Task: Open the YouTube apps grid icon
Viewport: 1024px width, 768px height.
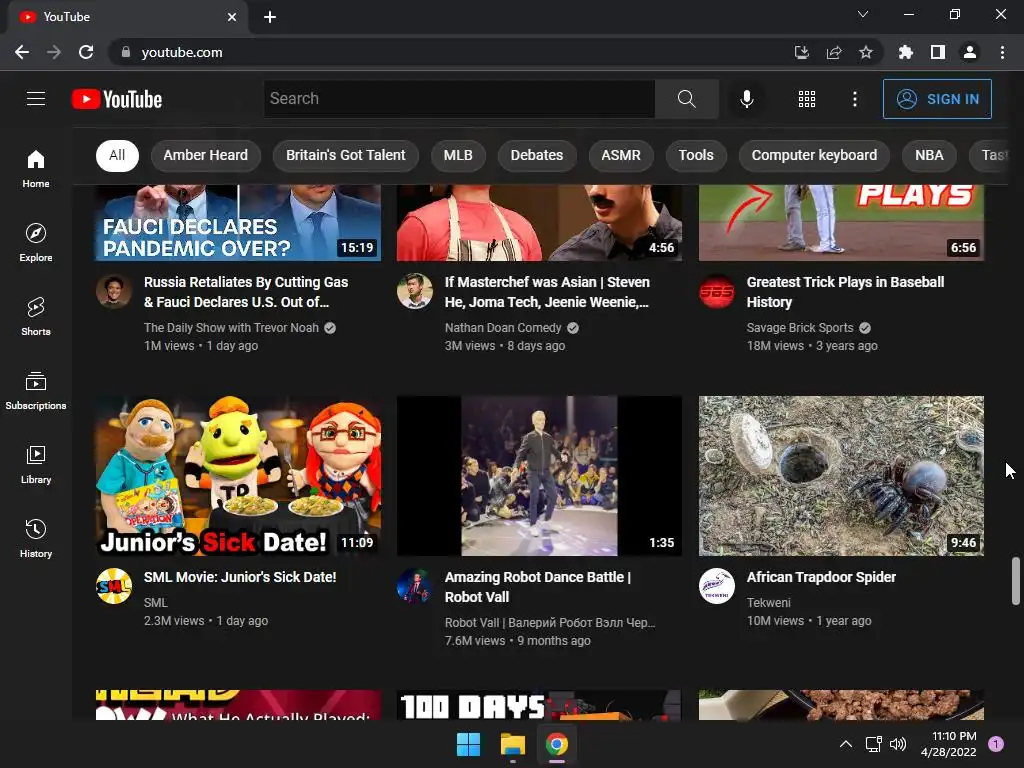Action: coord(807,99)
